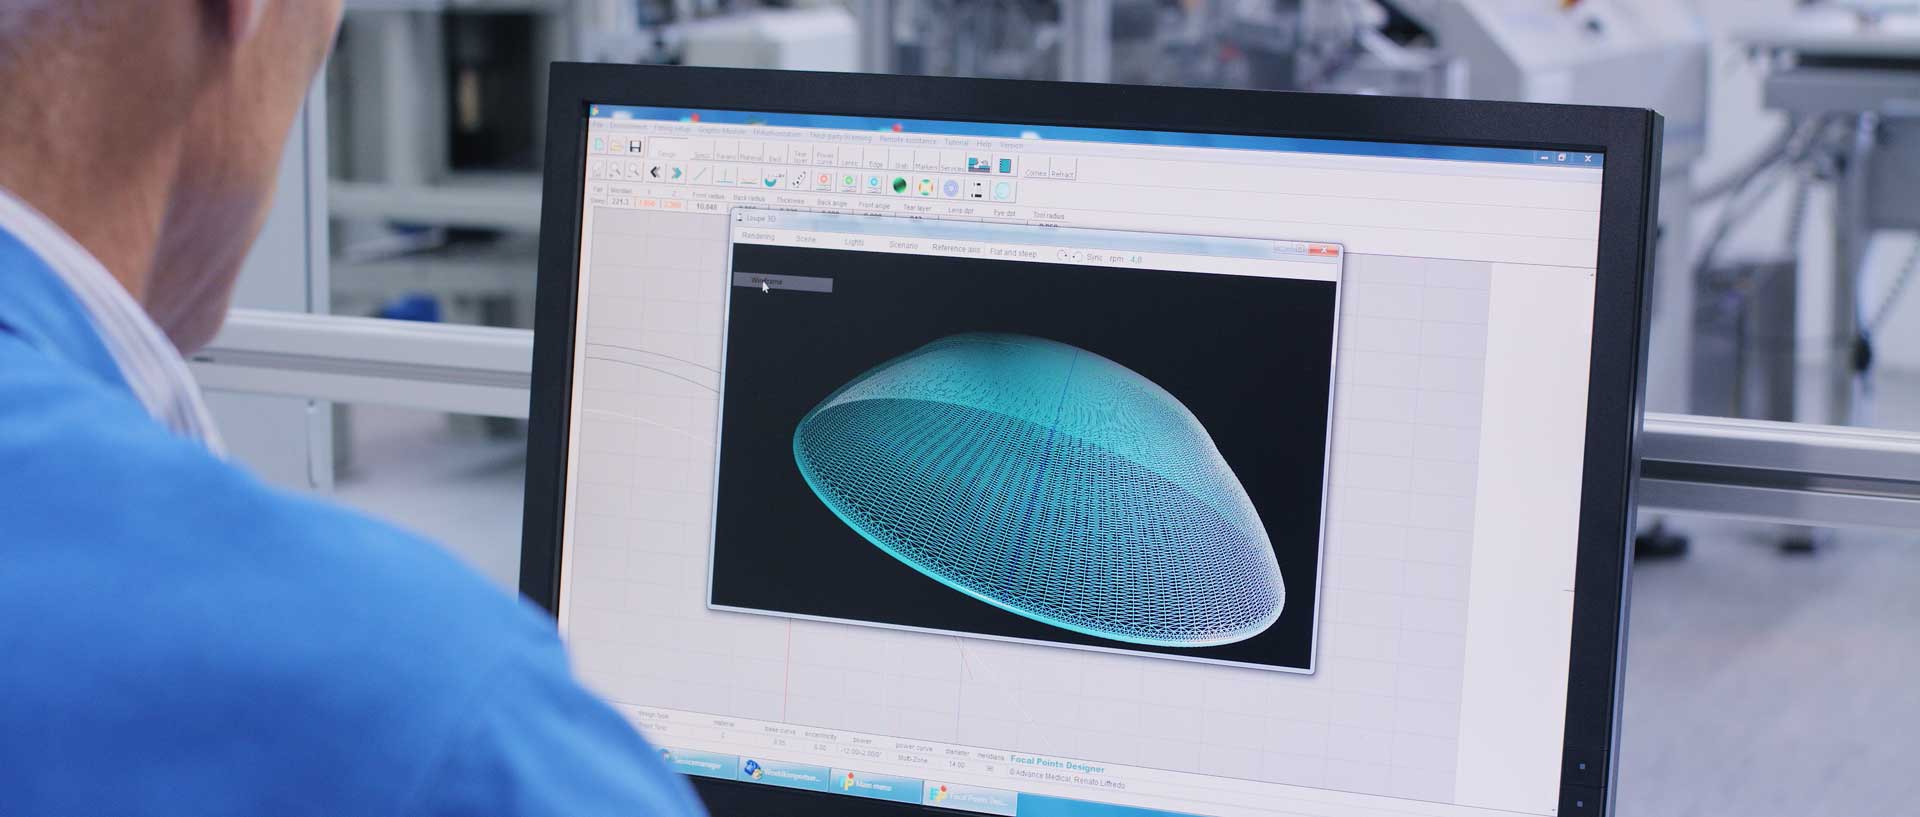1920x817 pixels.
Task: Close the Loupe 3D window
Action: [x=1326, y=250]
